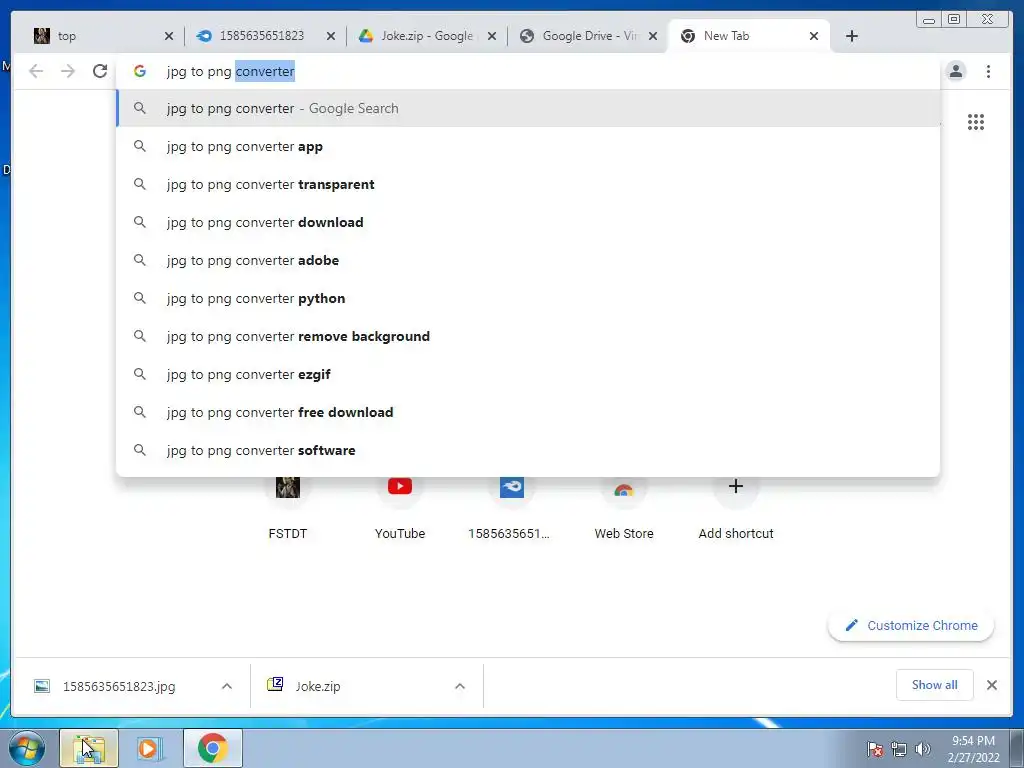Click the address bar search text
This screenshot has height=768, width=1024.
coord(231,71)
